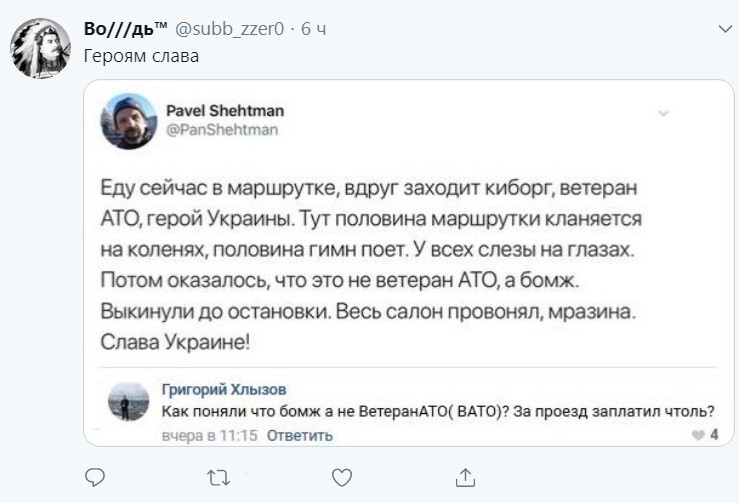
Task: Click the small heart beside the 4 count
Action: [698, 435]
